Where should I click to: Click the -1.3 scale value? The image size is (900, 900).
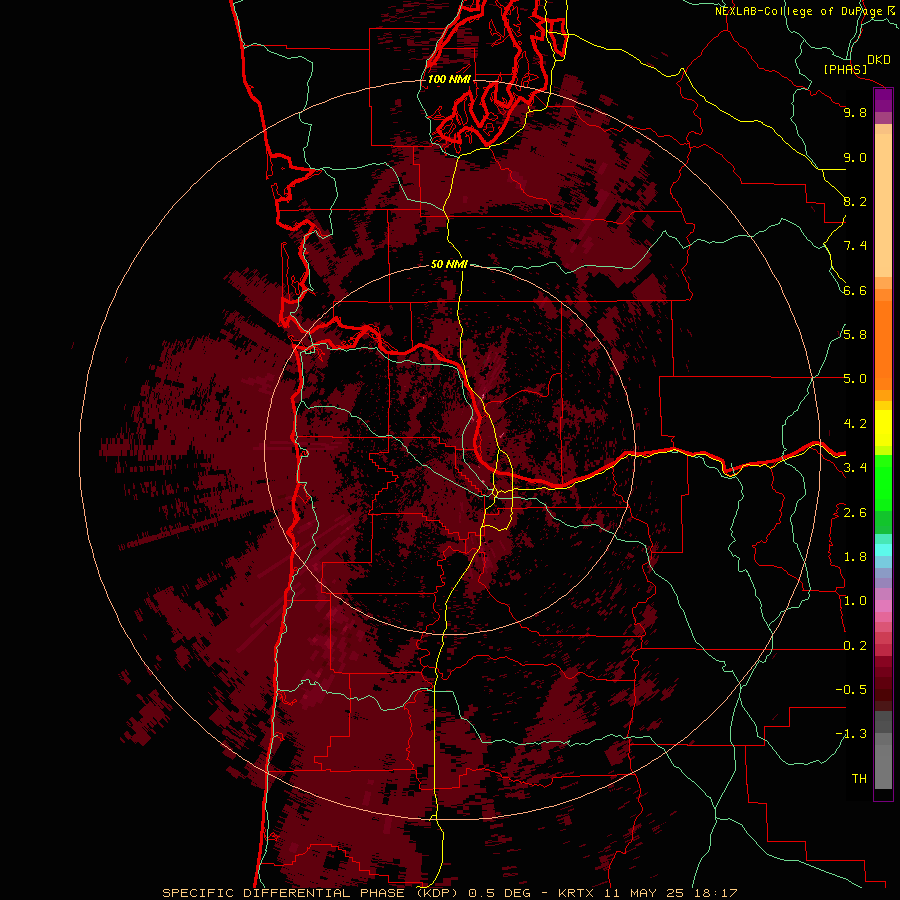point(851,734)
